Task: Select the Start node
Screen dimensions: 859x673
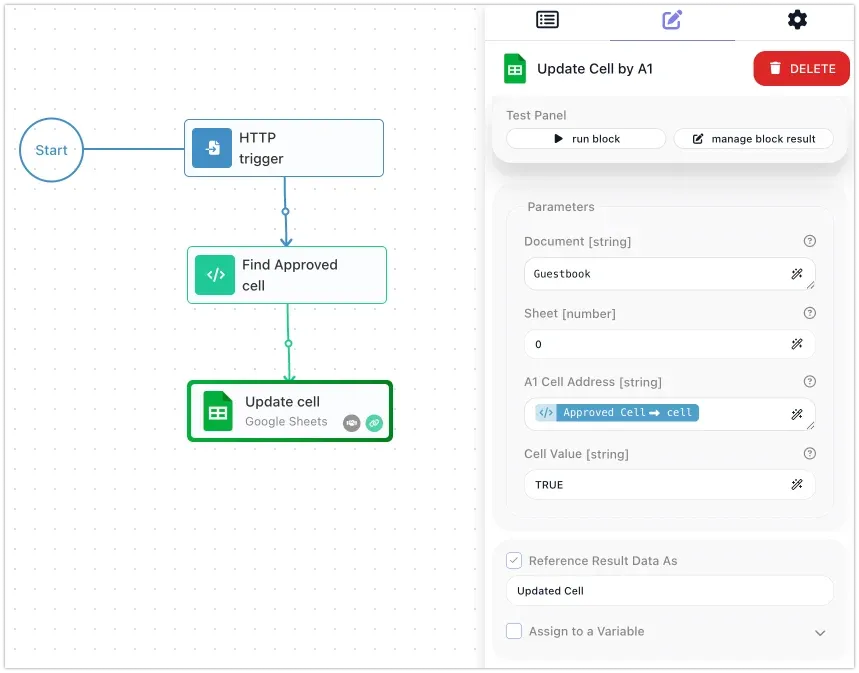Action: [51, 150]
